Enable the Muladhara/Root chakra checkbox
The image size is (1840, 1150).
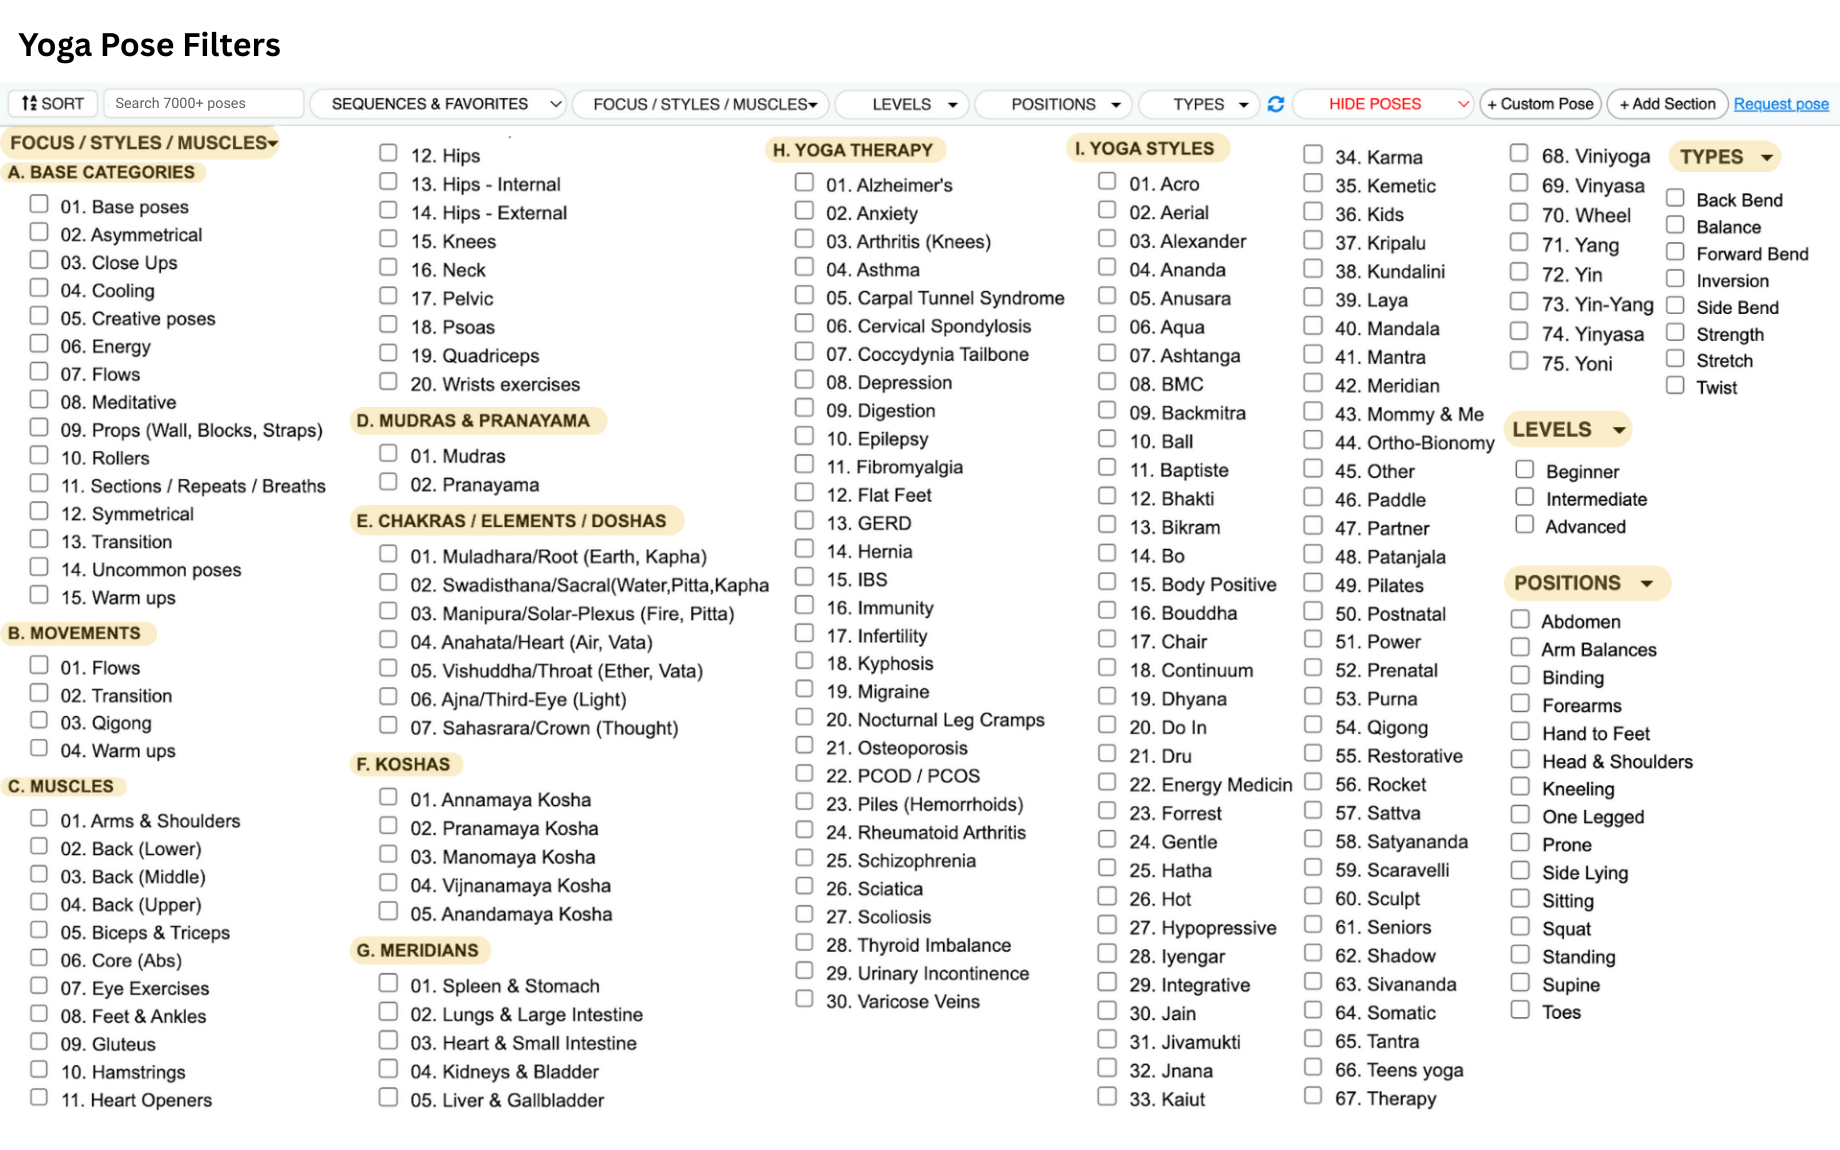click(388, 553)
